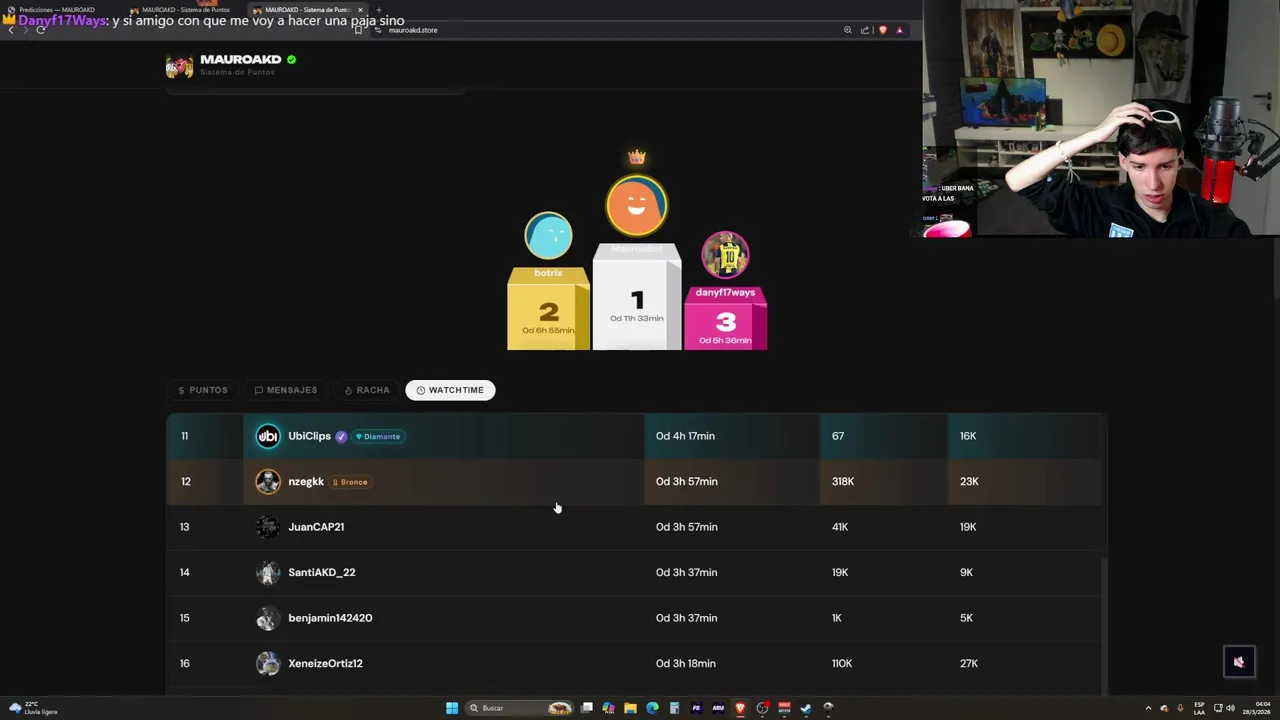Select the MENSAJES leaderboard tab

pyautogui.click(x=286, y=390)
